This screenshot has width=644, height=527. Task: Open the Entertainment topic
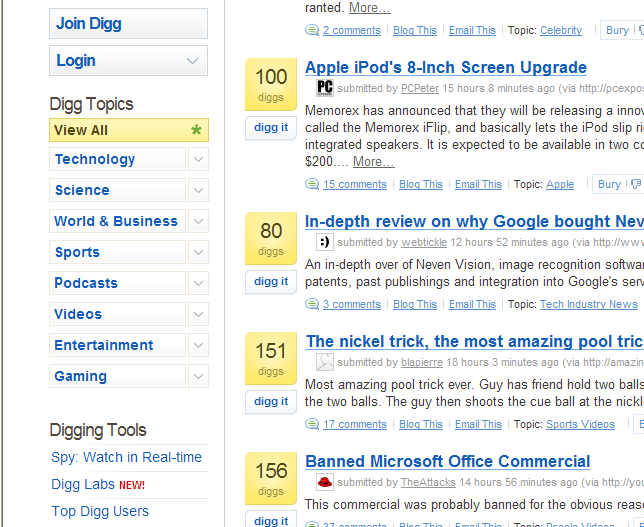[117, 345]
